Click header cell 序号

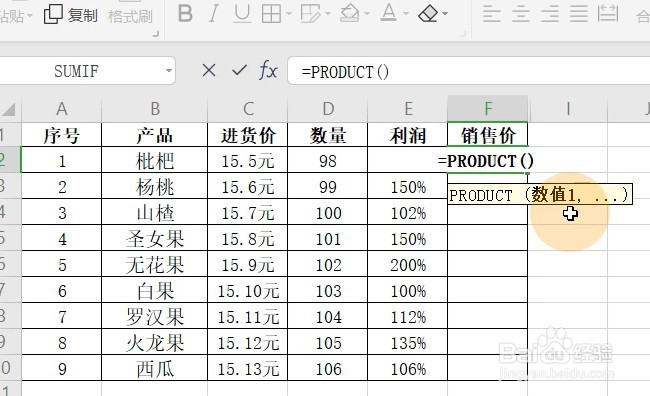pyautogui.click(x=62, y=135)
